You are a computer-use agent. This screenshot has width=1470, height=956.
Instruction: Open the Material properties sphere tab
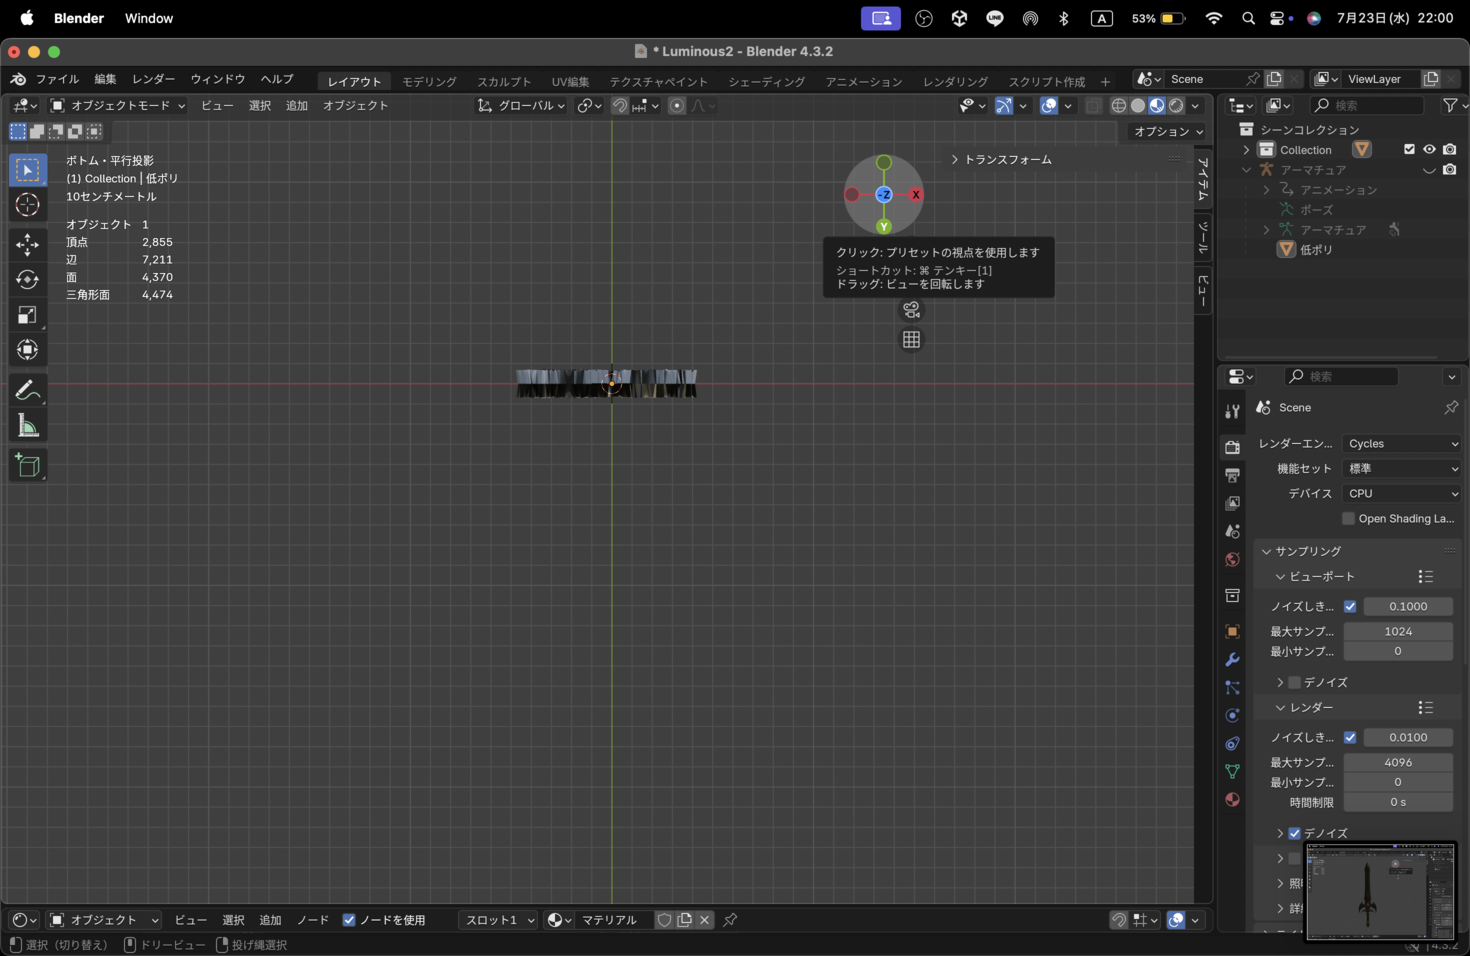(1232, 799)
